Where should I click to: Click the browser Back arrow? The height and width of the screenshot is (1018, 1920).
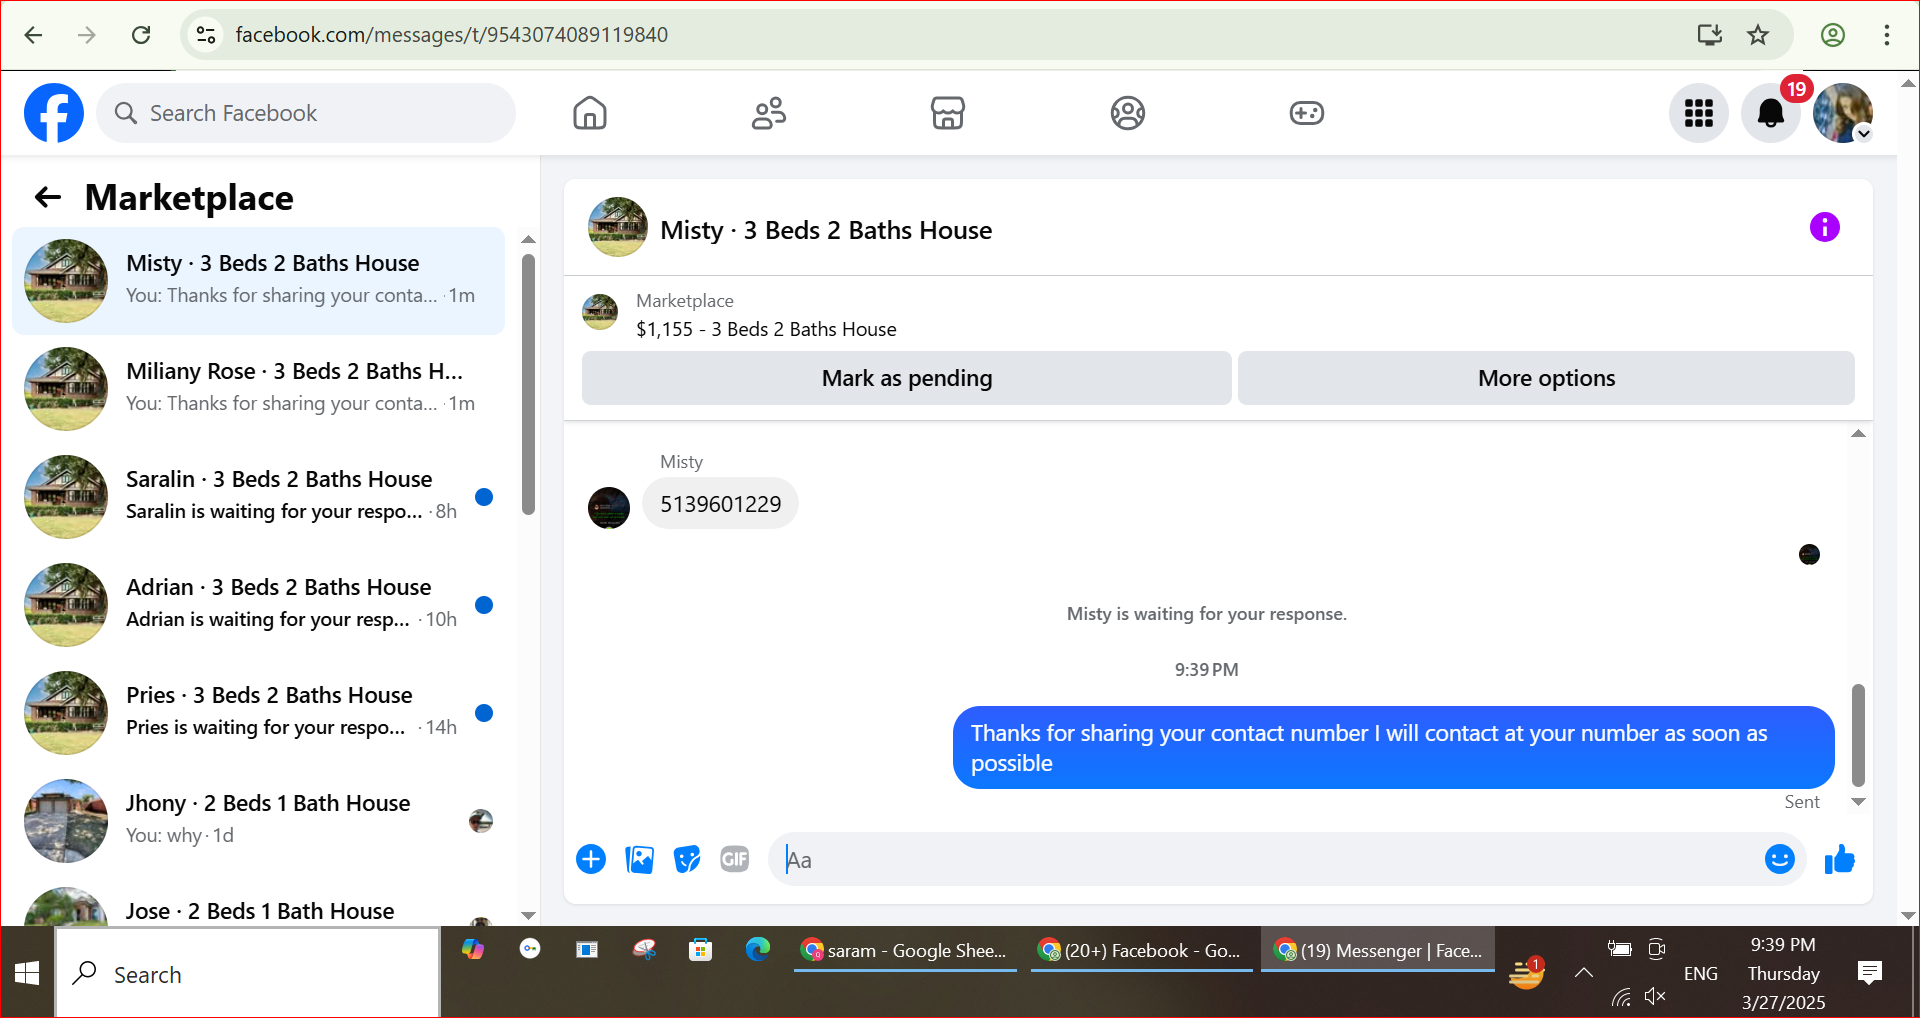coord(33,35)
